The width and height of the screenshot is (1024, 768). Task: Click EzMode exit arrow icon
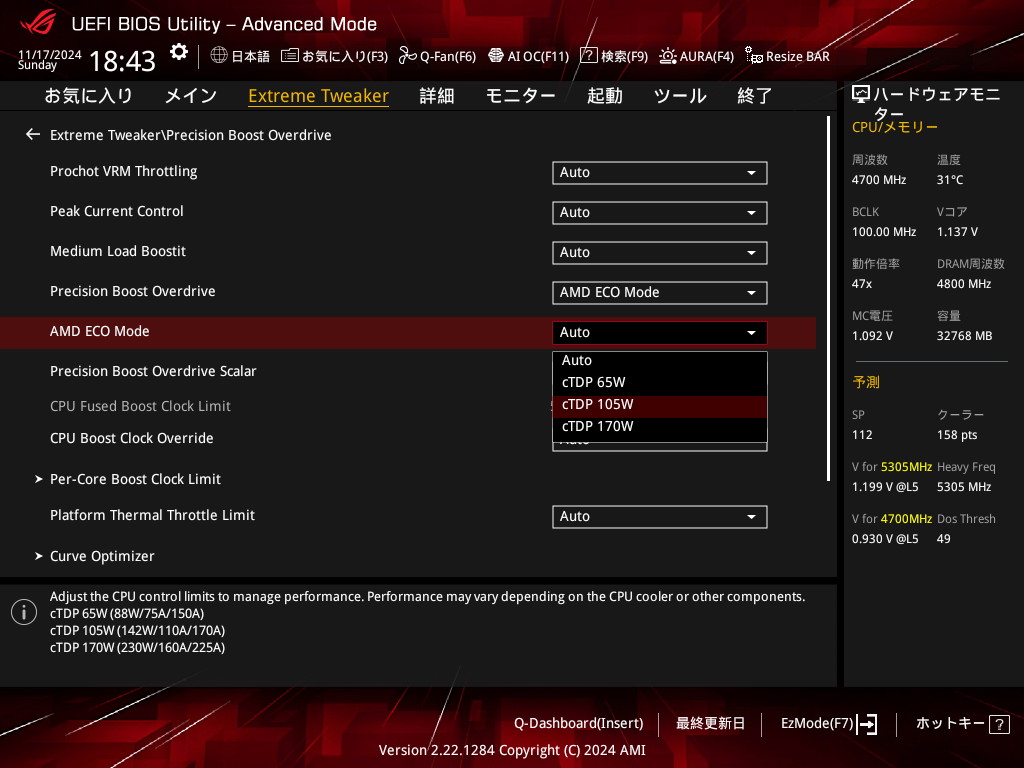(x=867, y=724)
